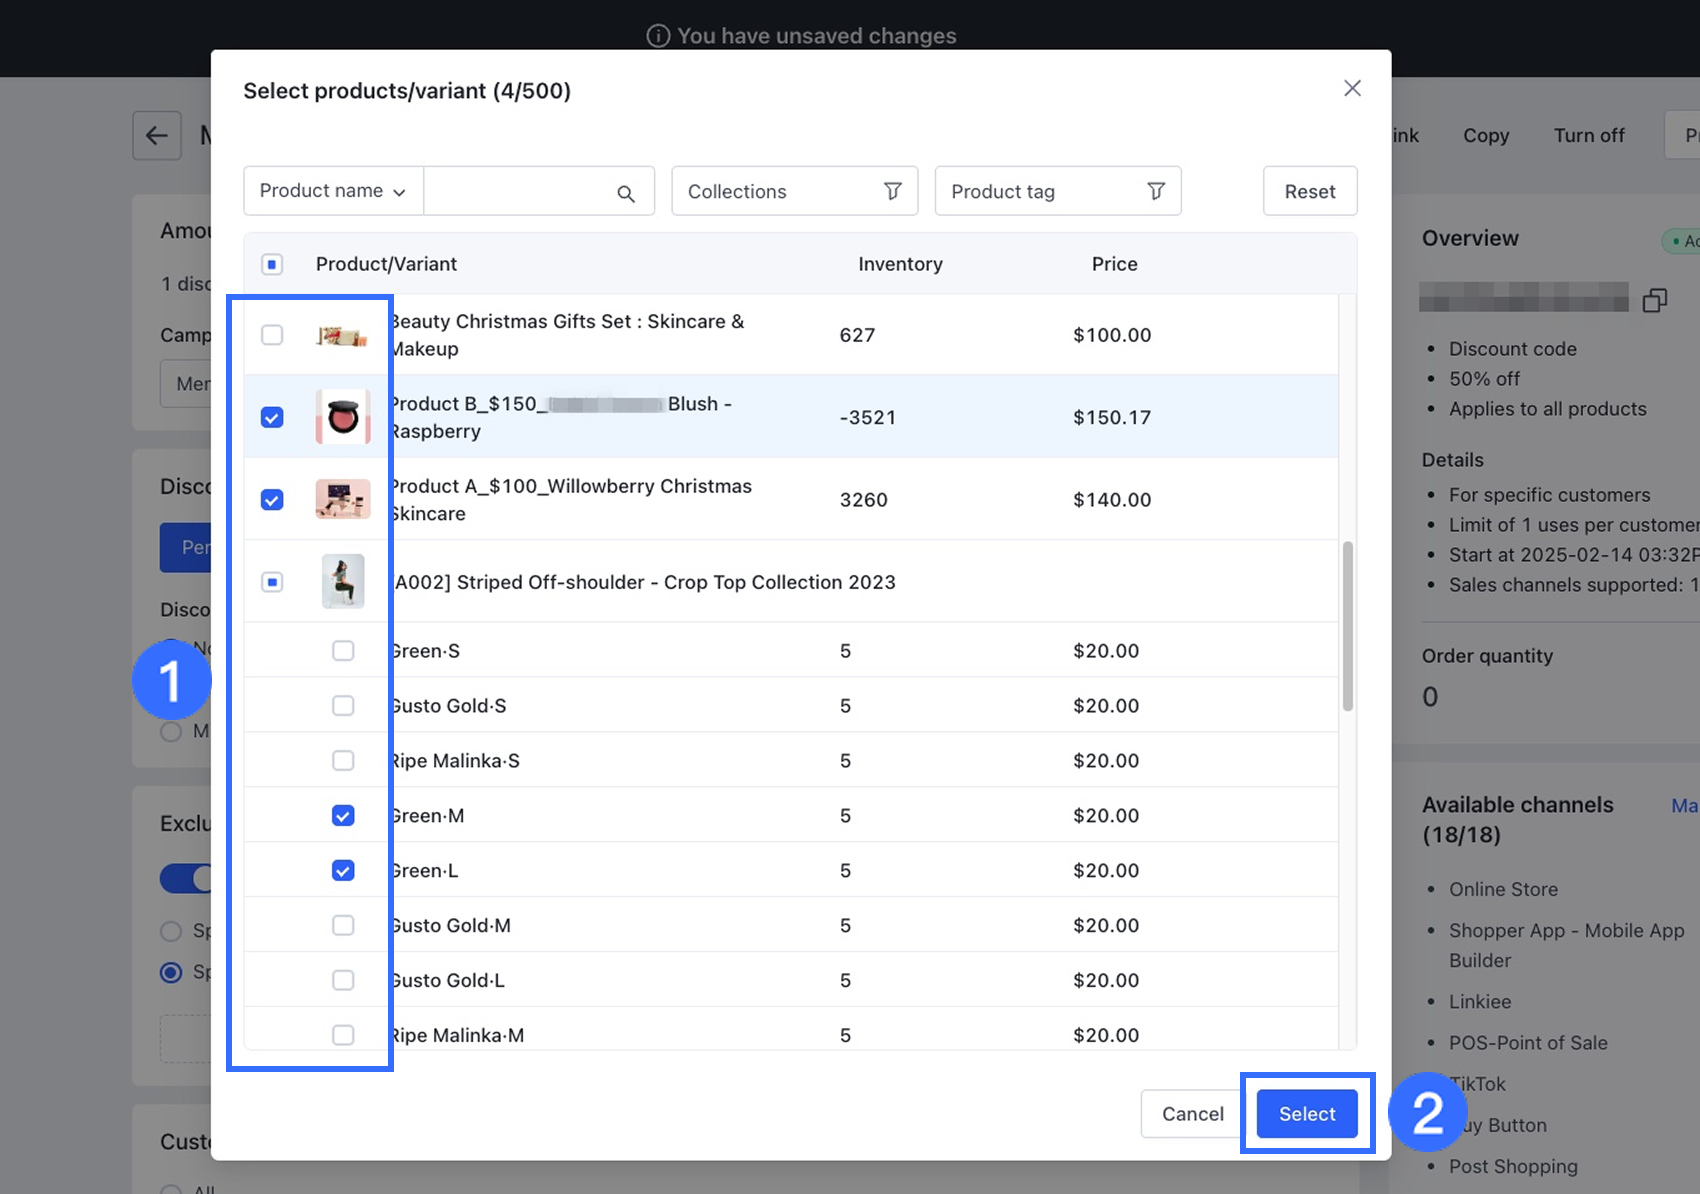Click the copy code icon in Overview
Screen dimensions: 1700x1194
coord(1655,300)
